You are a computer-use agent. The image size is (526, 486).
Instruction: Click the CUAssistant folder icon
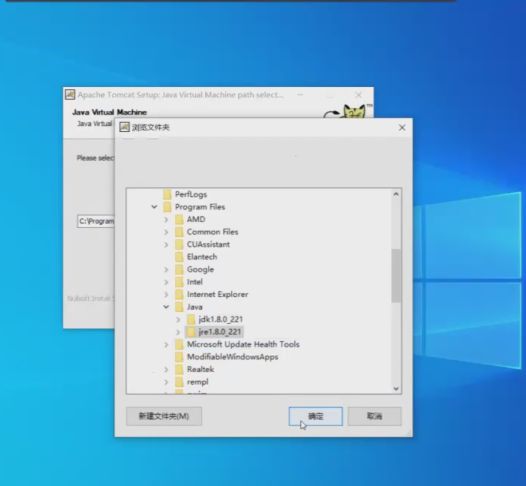point(179,244)
